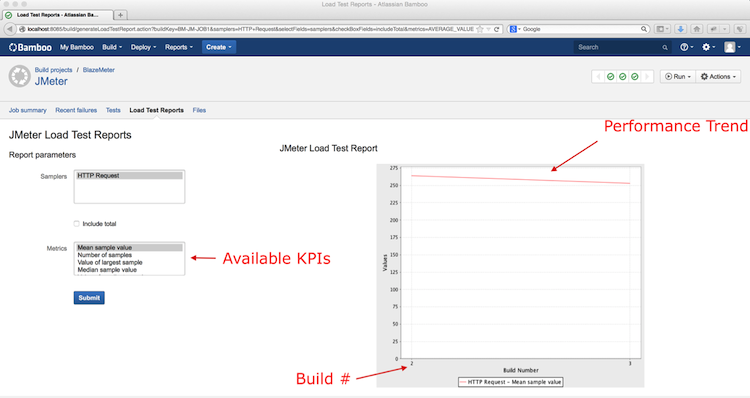
Task: Open the help menu icon
Action: 686,47
